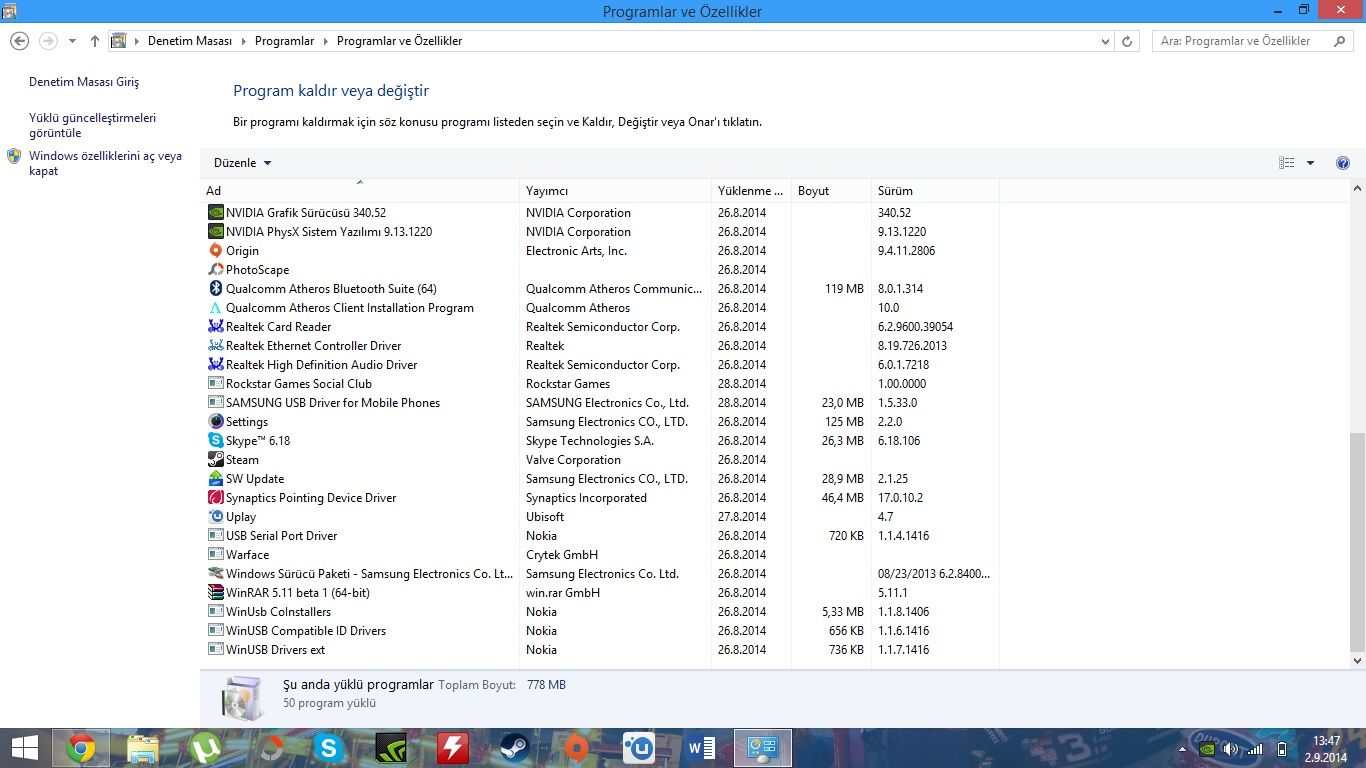Open Microsoft Word from the taskbar
Image resolution: width=1366 pixels, height=768 pixels.
(701, 748)
